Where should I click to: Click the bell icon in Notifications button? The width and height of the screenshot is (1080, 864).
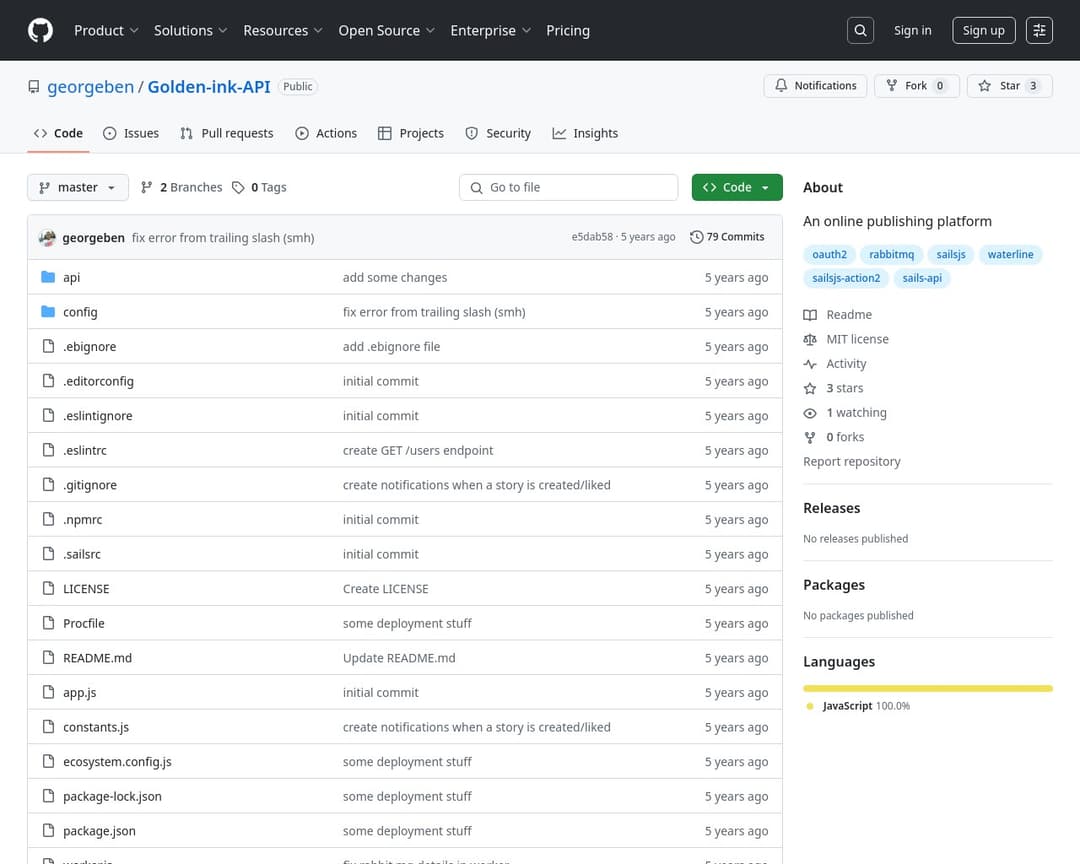click(781, 85)
